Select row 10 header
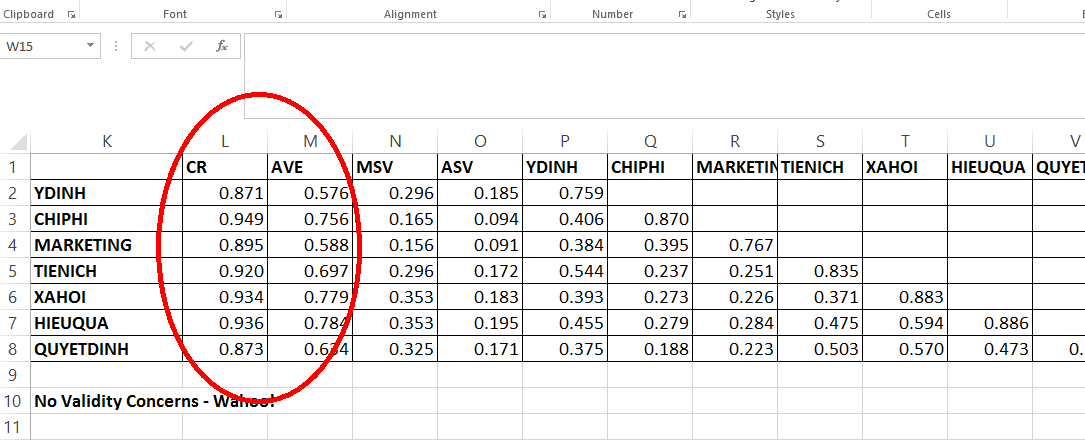The height and width of the screenshot is (440, 1085). (x=15, y=401)
